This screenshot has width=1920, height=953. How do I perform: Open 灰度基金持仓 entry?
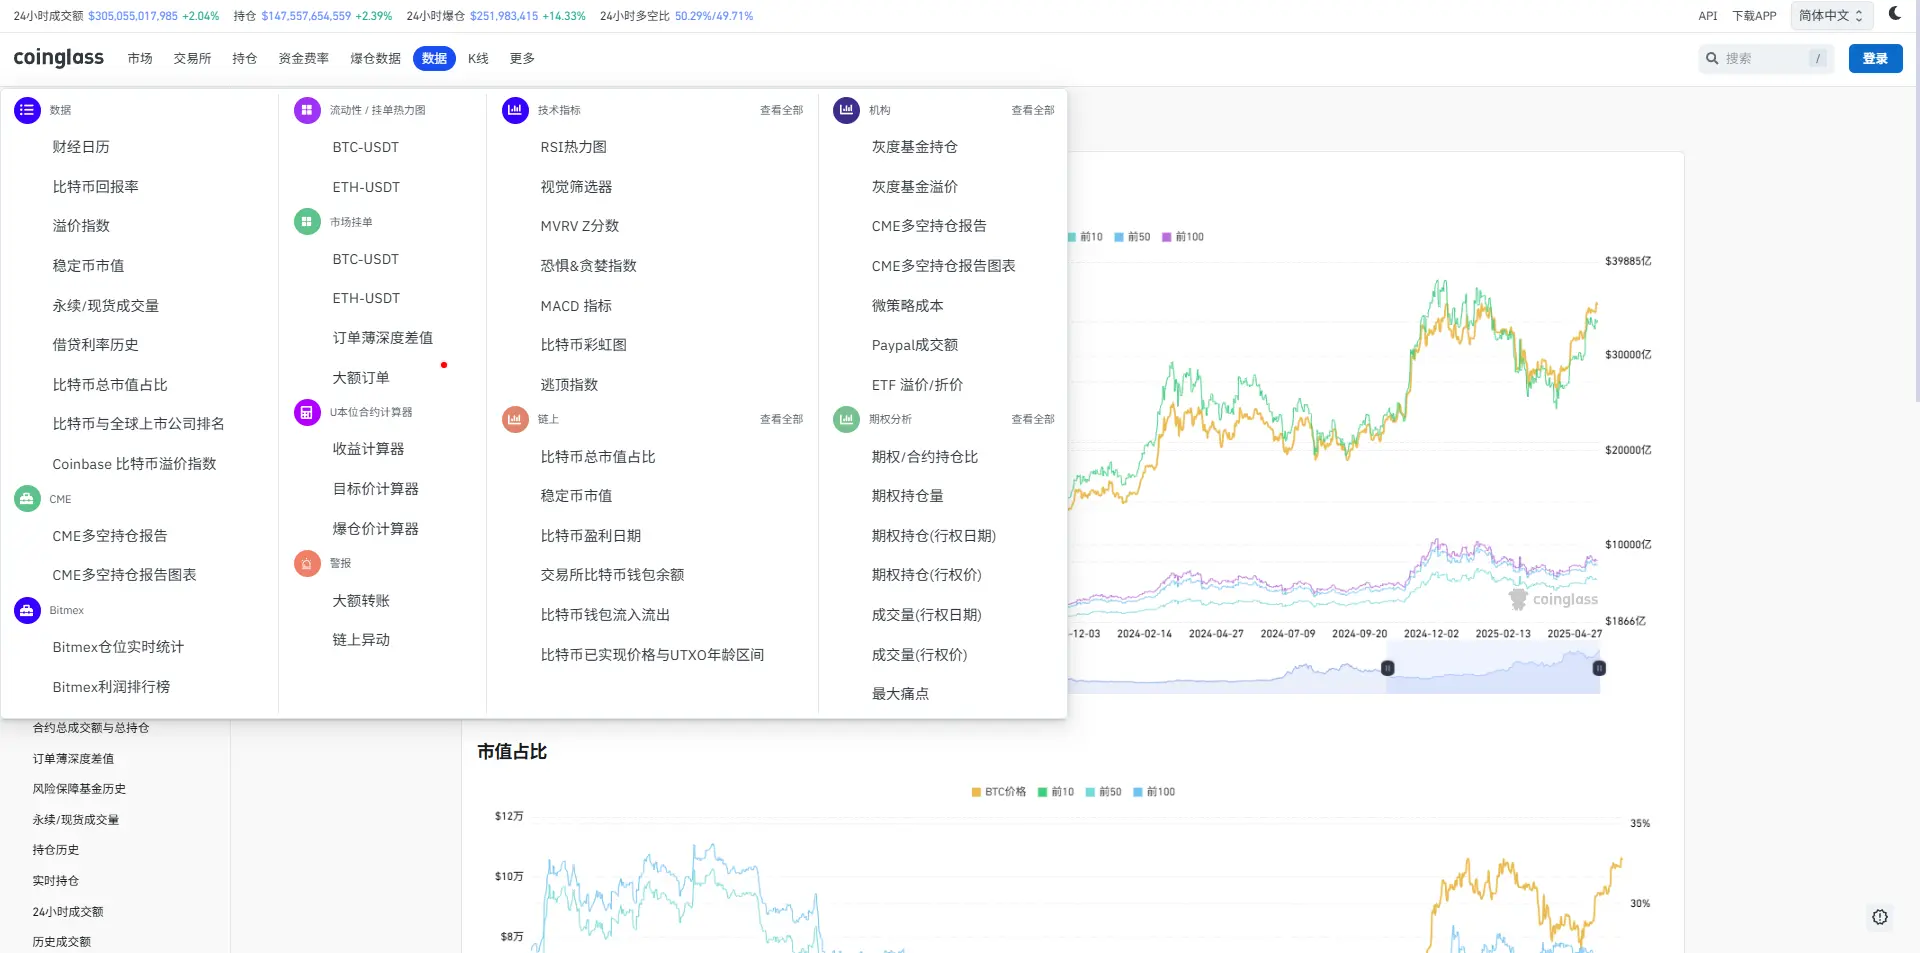[915, 147]
